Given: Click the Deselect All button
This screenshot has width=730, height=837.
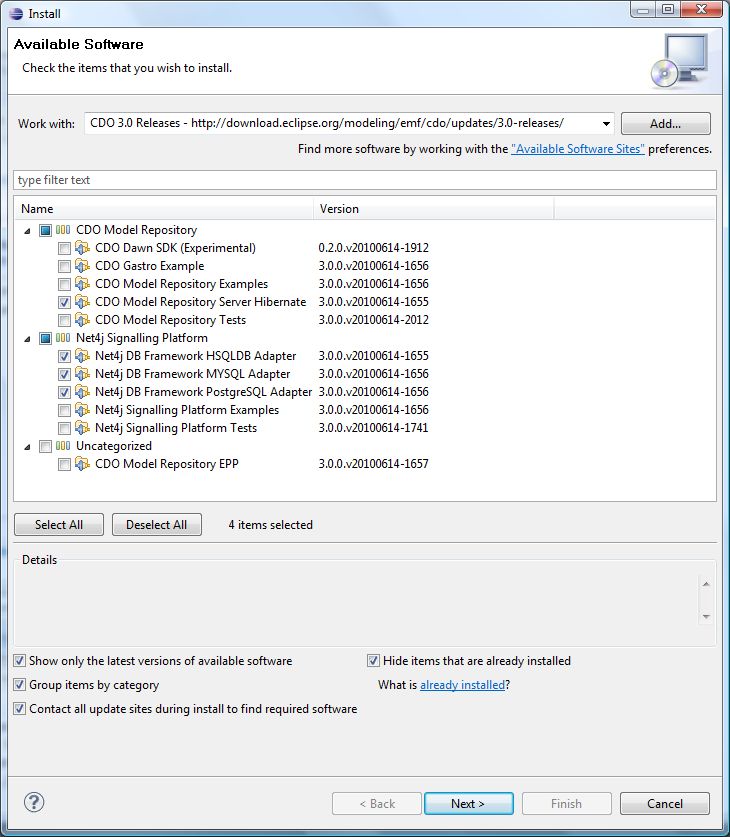Looking at the screenshot, I should pos(156,525).
